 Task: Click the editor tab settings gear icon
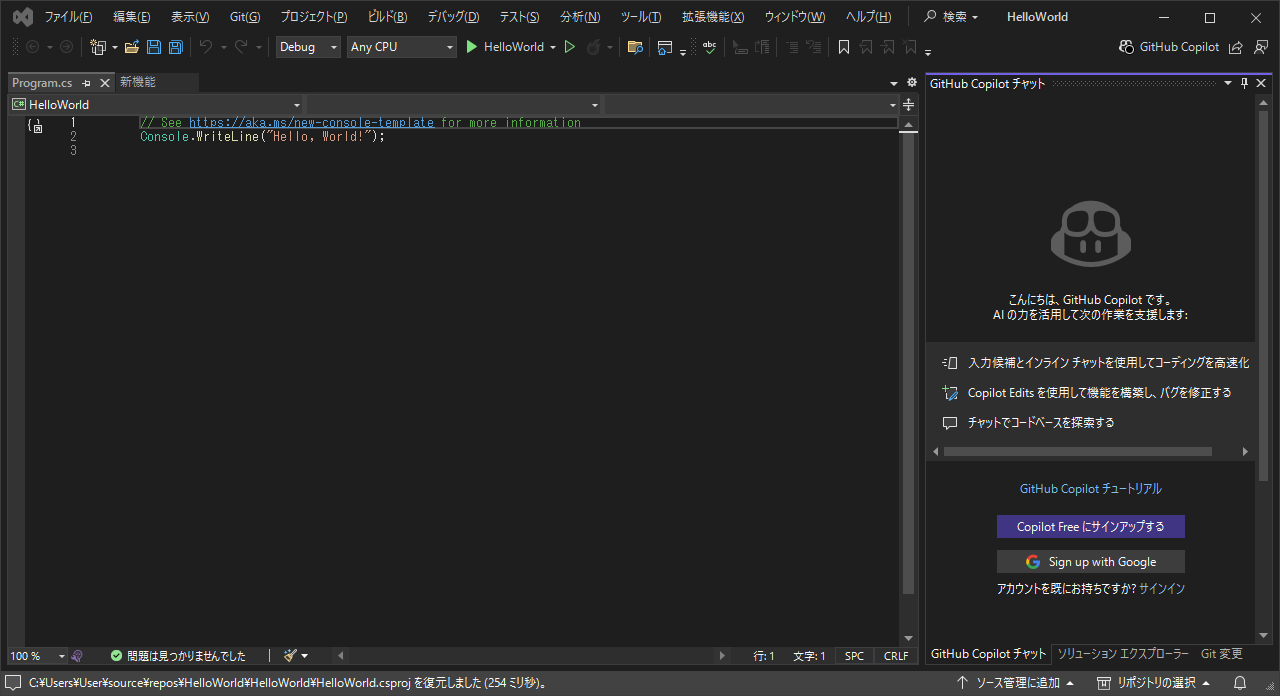pos(911,83)
